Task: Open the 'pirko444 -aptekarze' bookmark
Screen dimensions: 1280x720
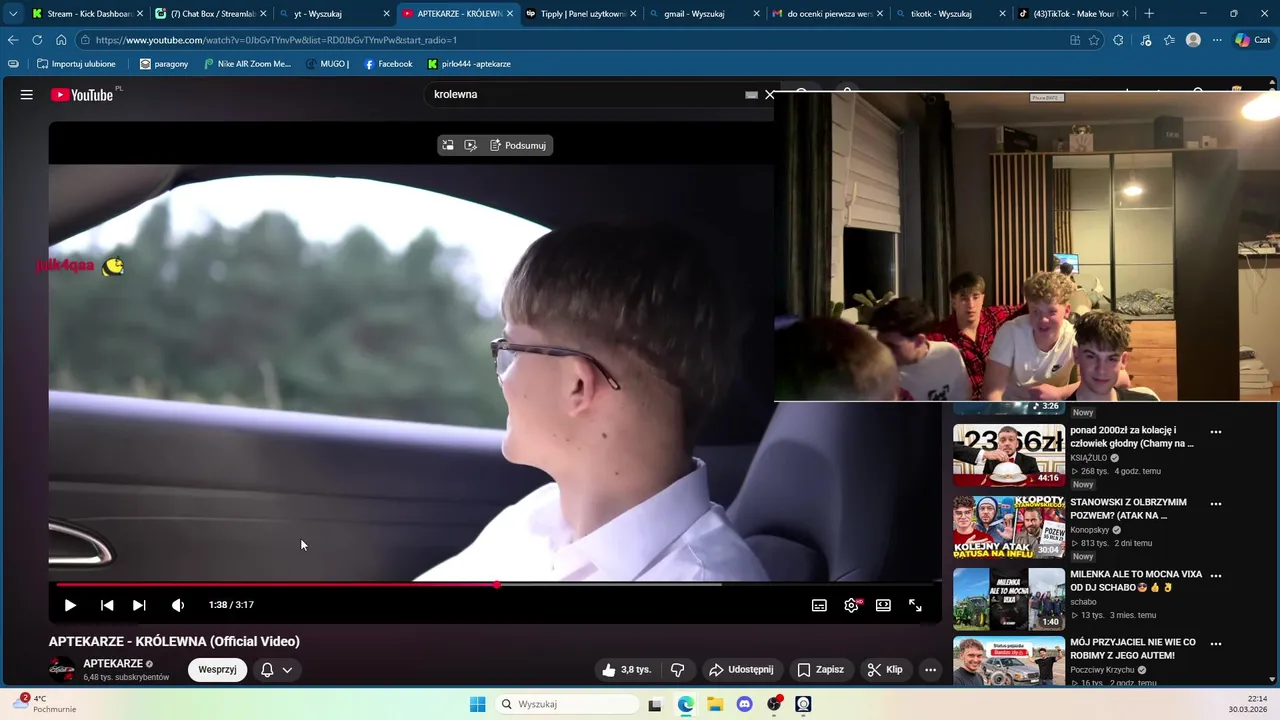Action: pyautogui.click(x=469, y=64)
